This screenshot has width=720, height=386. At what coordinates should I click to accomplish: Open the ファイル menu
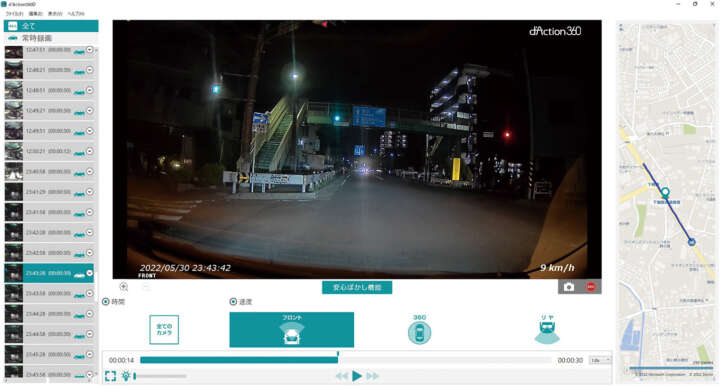click(14, 14)
